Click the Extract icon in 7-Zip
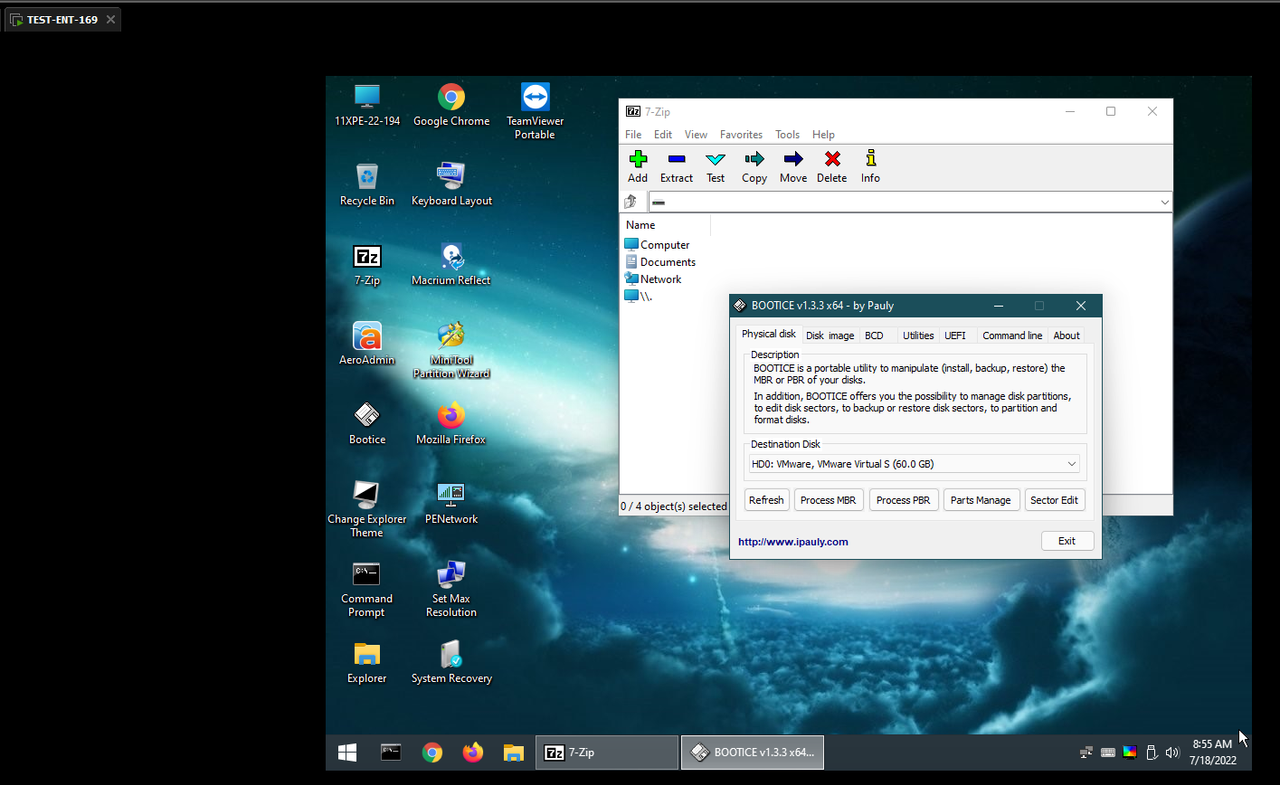 pyautogui.click(x=676, y=159)
